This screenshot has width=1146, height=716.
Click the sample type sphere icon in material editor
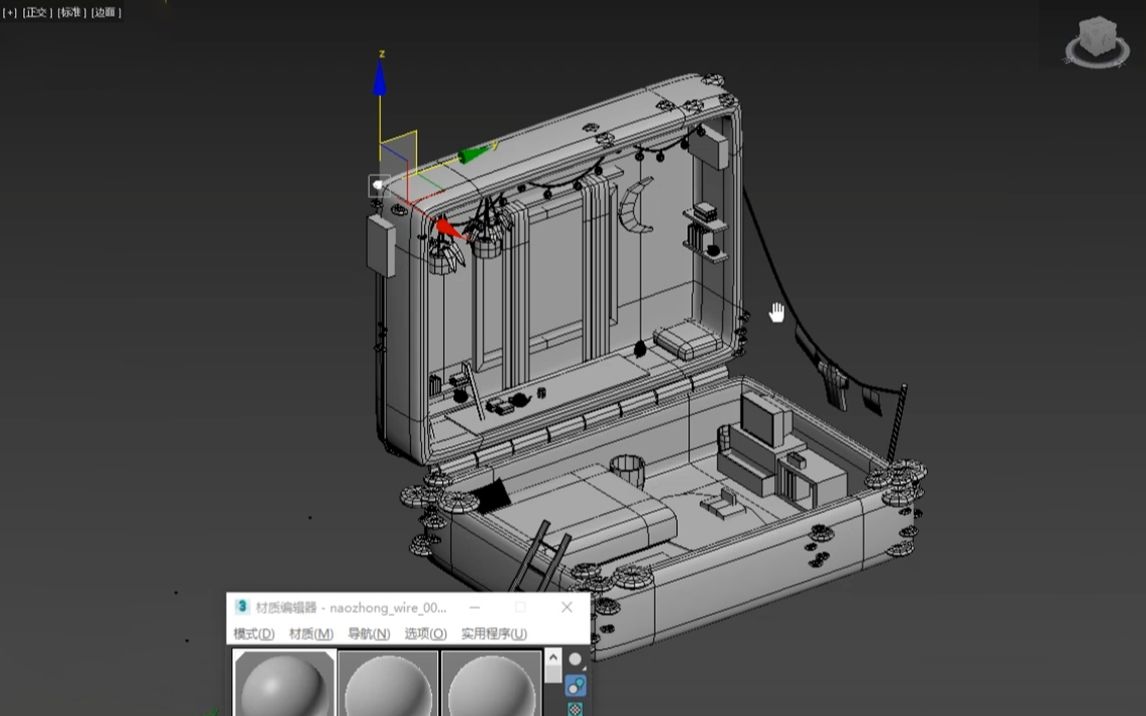pos(575,658)
